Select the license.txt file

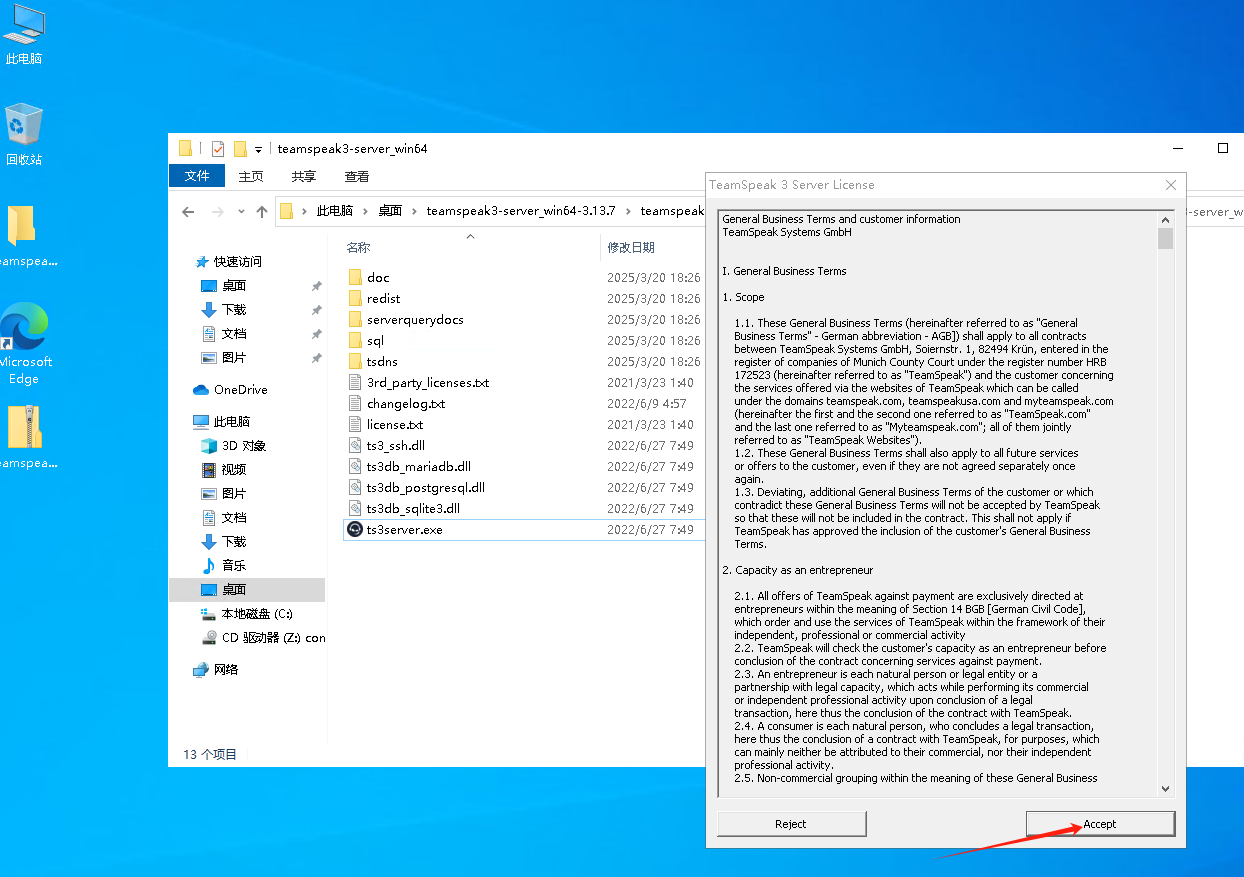[x=395, y=425]
